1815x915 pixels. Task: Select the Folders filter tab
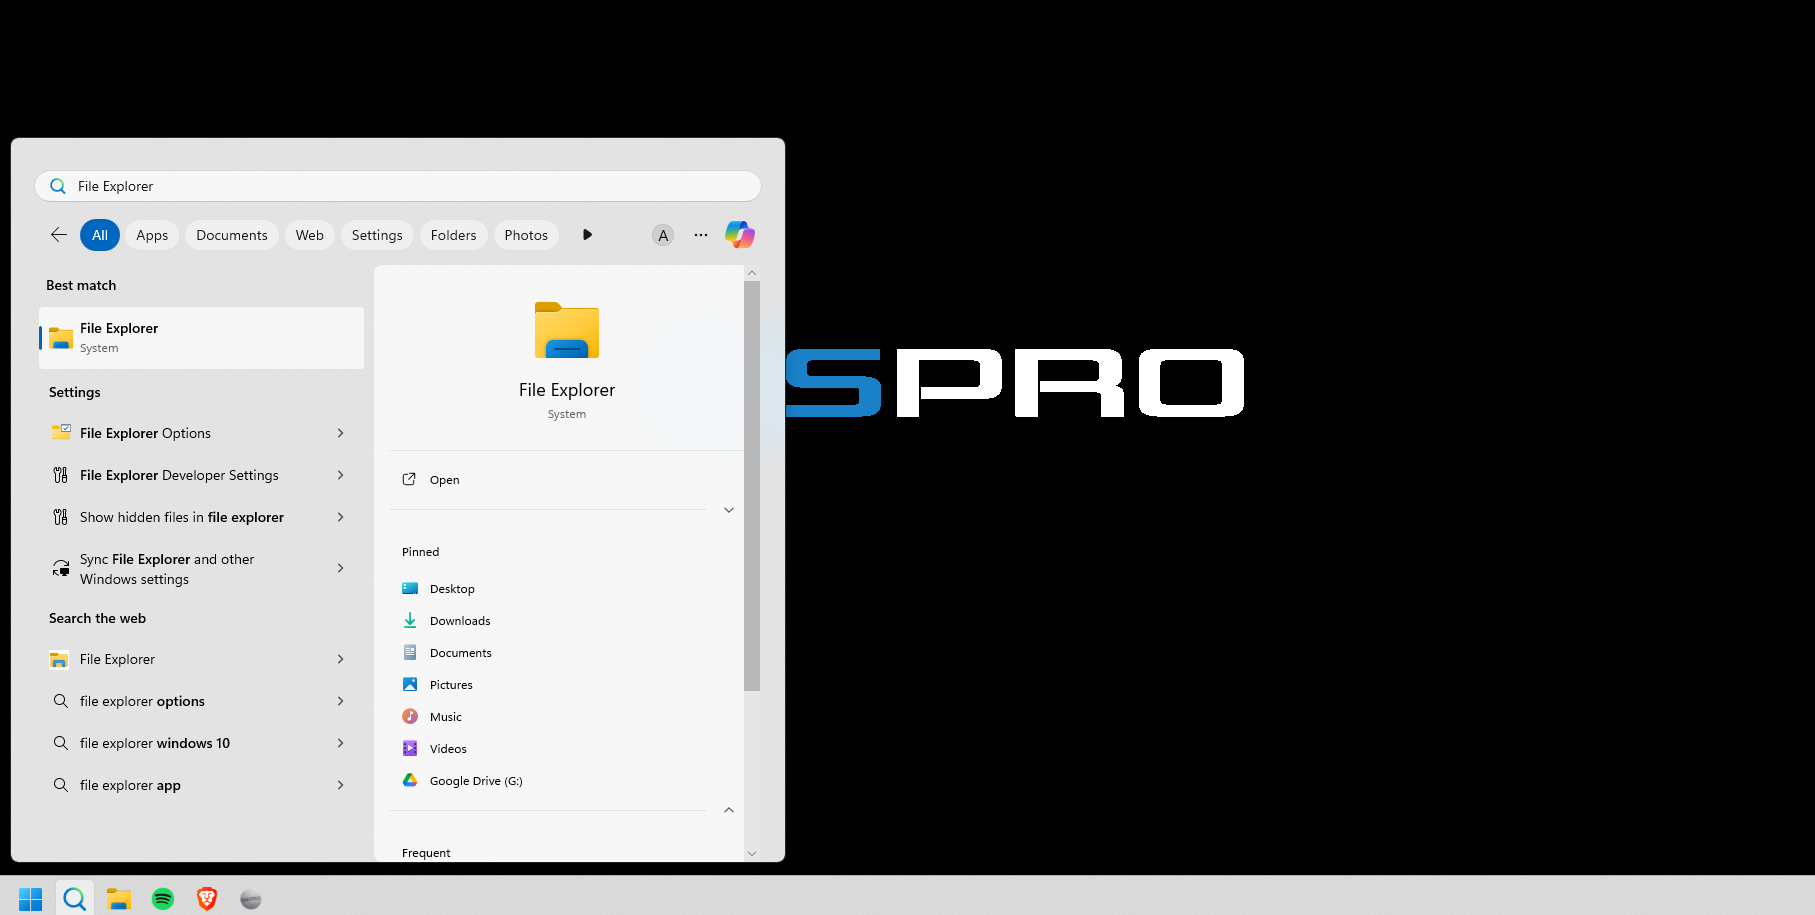(x=453, y=235)
